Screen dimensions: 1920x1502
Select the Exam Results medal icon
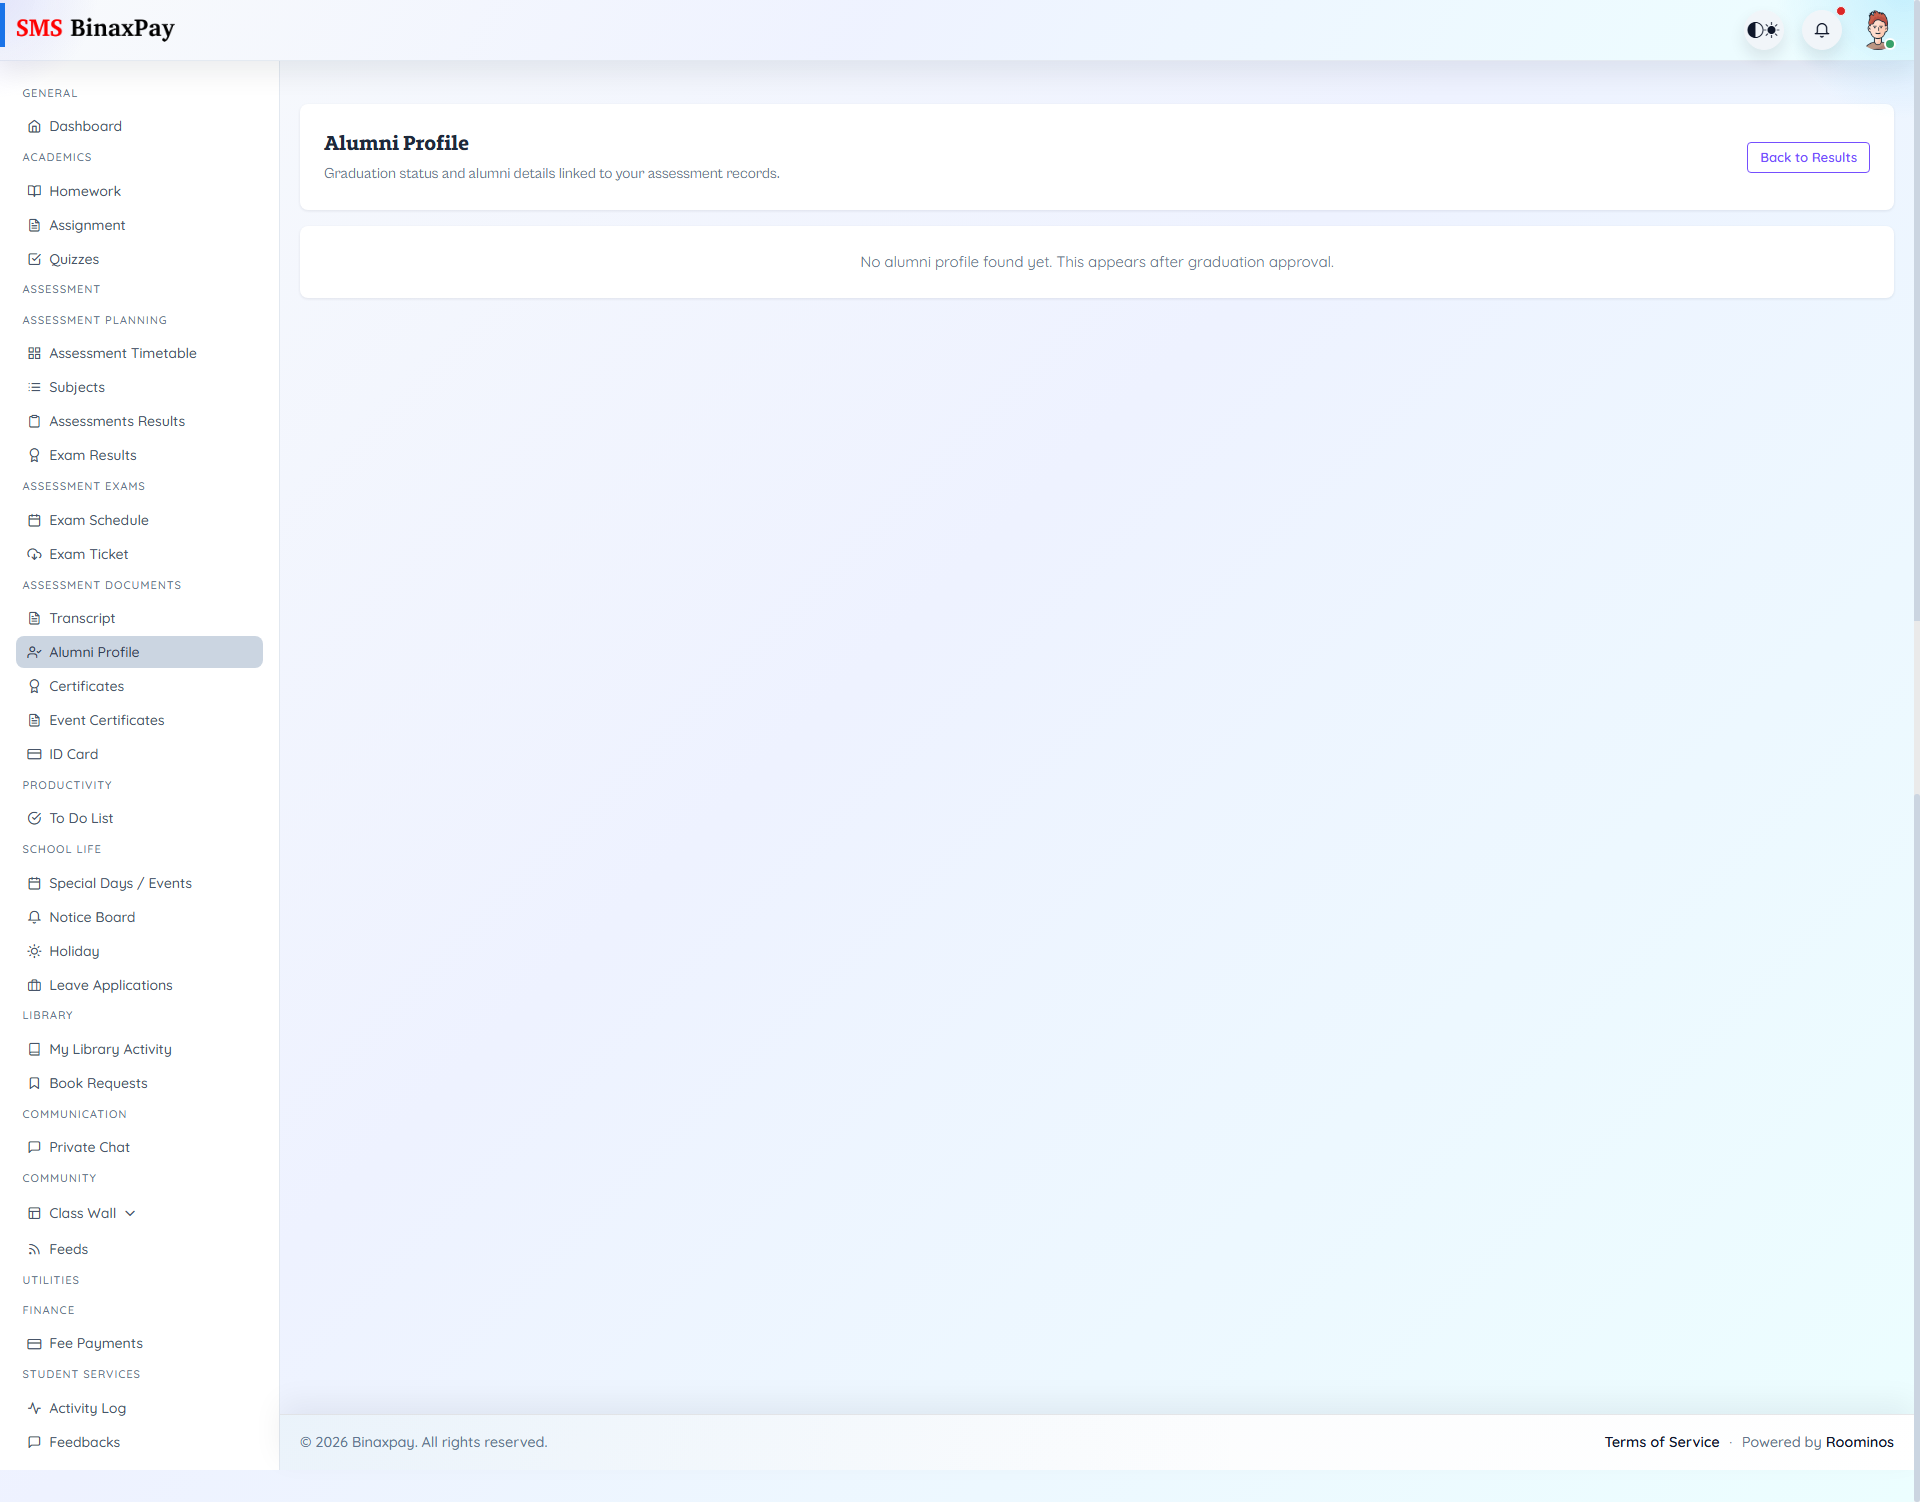point(35,455)
